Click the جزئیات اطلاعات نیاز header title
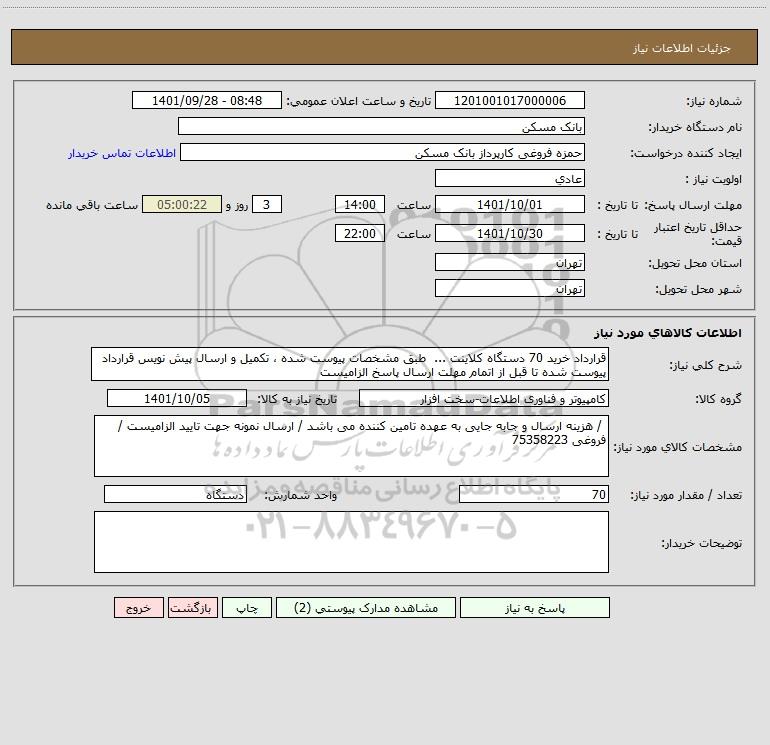The image size is (770, 745). pos(682,48)
